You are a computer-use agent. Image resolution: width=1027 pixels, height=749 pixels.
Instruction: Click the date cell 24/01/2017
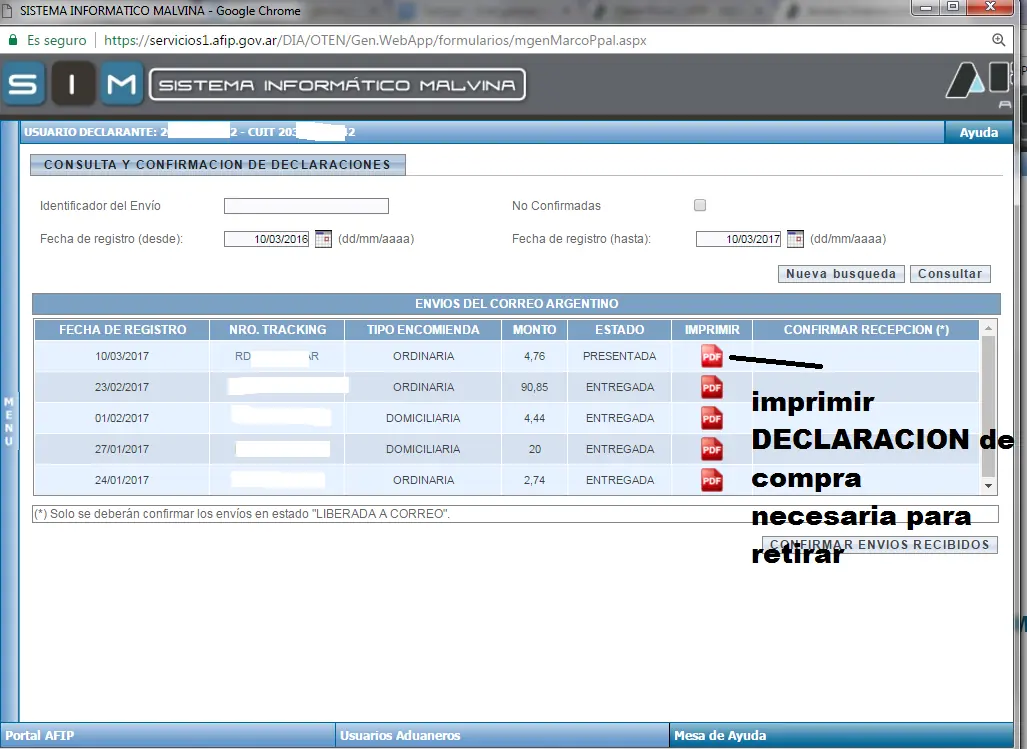[x=122, y=480]
